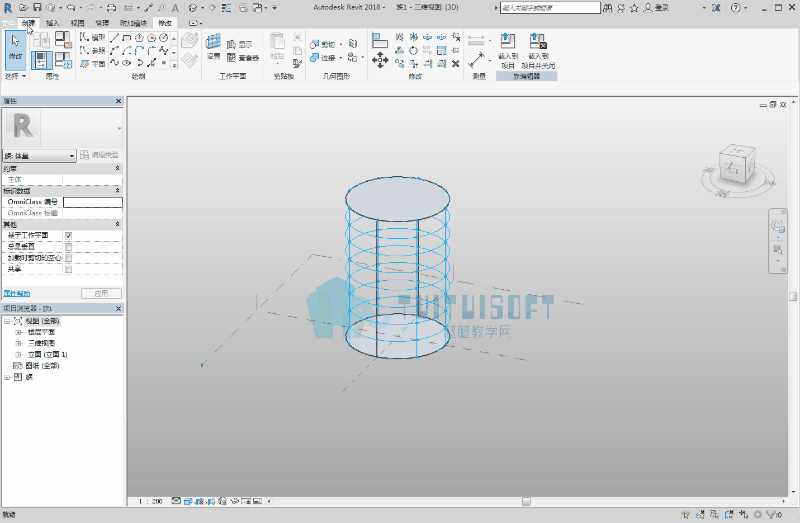800x523 pixels.
Task: Undo last action in quick access toolbar
Action: [71, 8]
